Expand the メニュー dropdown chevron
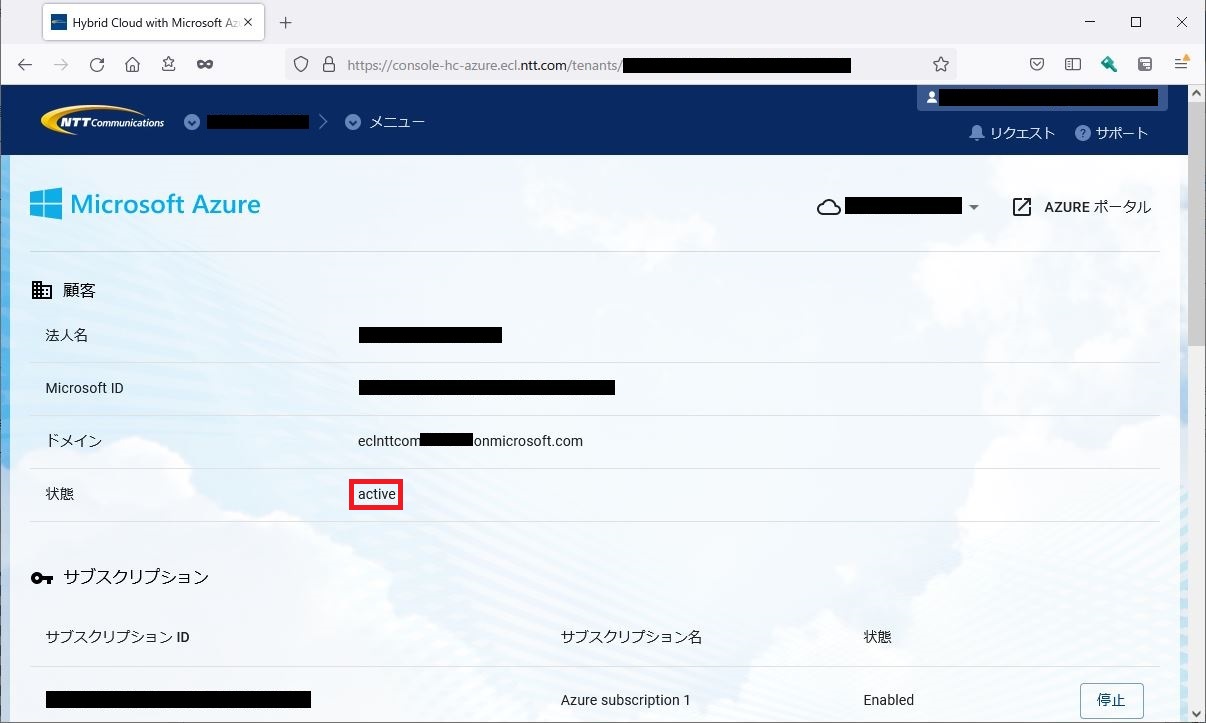1206x723 pixels. (352, 122)
